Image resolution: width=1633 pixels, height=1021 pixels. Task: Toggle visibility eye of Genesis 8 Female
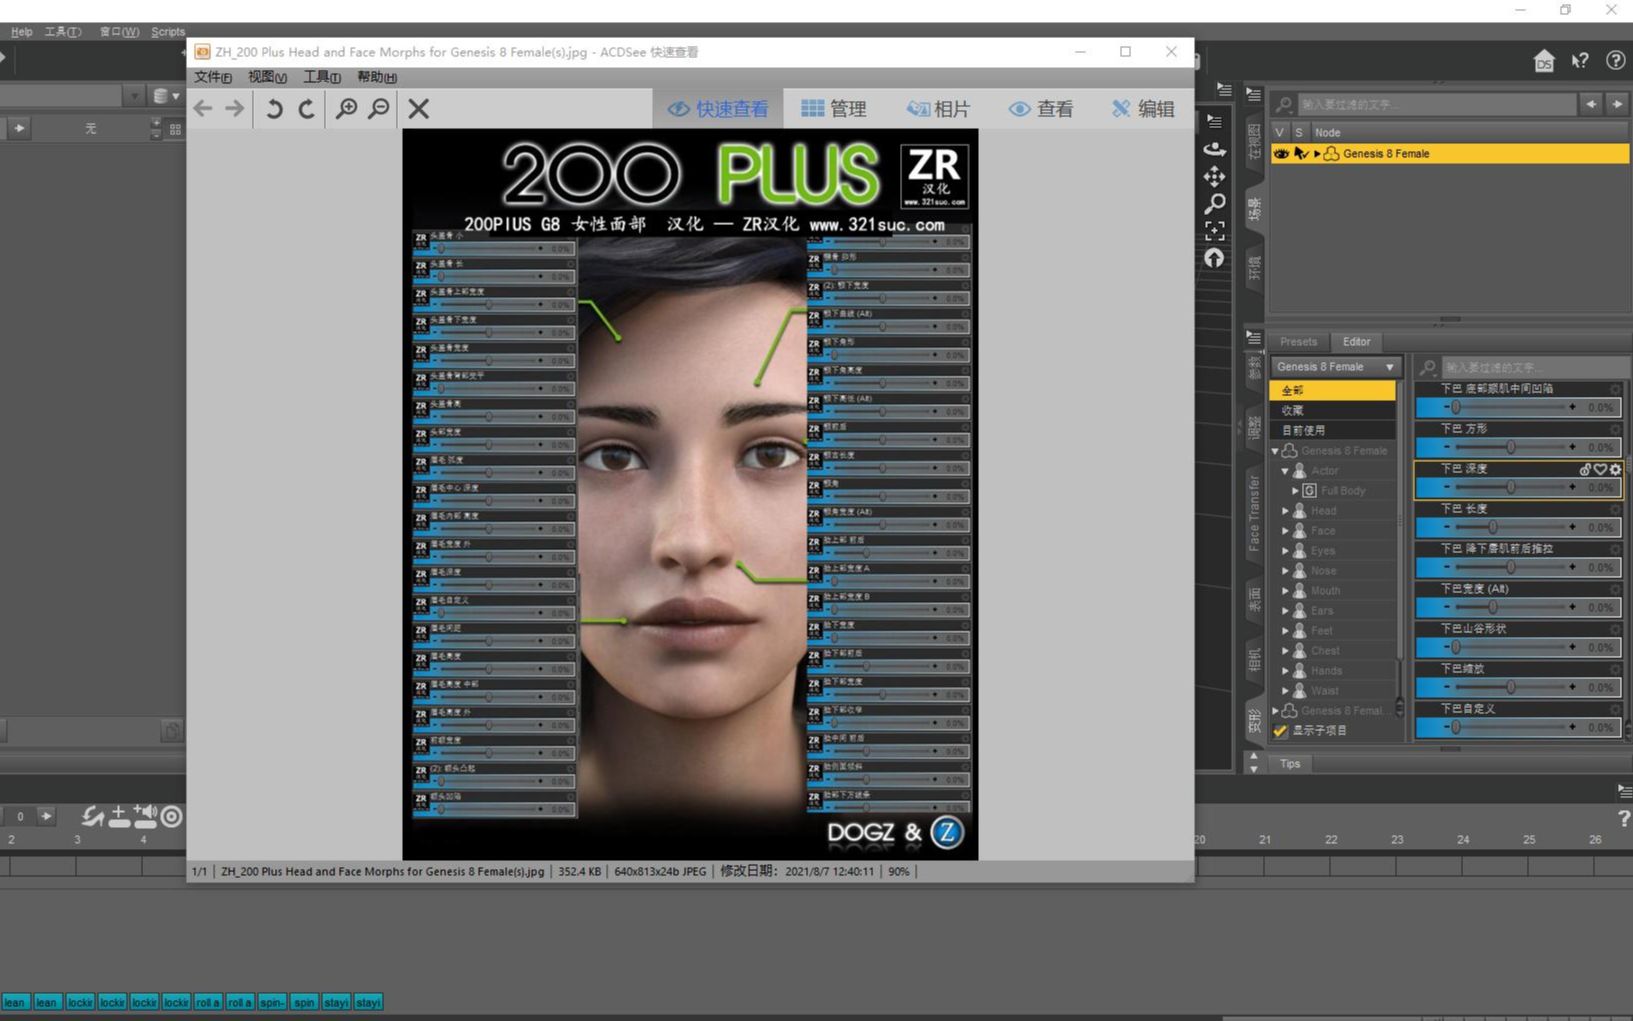tap(1281, 154)
